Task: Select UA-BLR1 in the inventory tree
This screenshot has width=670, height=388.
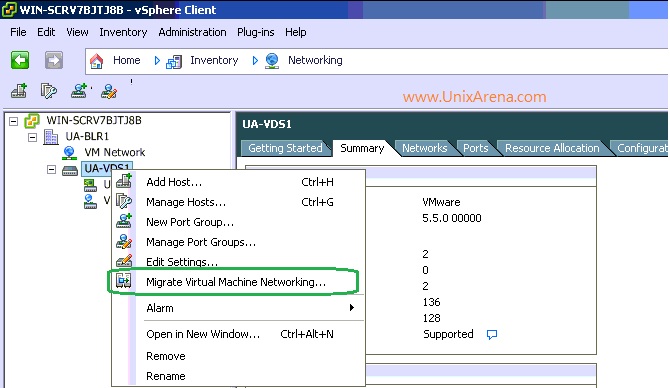Action: click(87, 136)
